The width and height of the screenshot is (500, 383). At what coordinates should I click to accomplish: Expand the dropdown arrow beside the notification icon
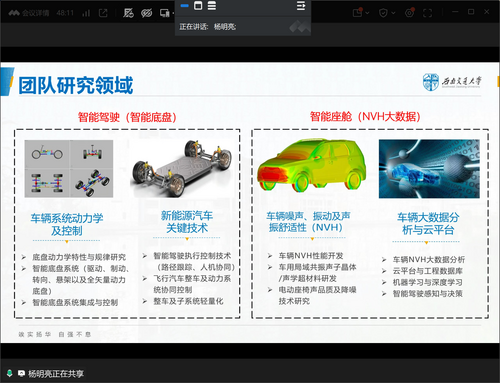(367, 13)
